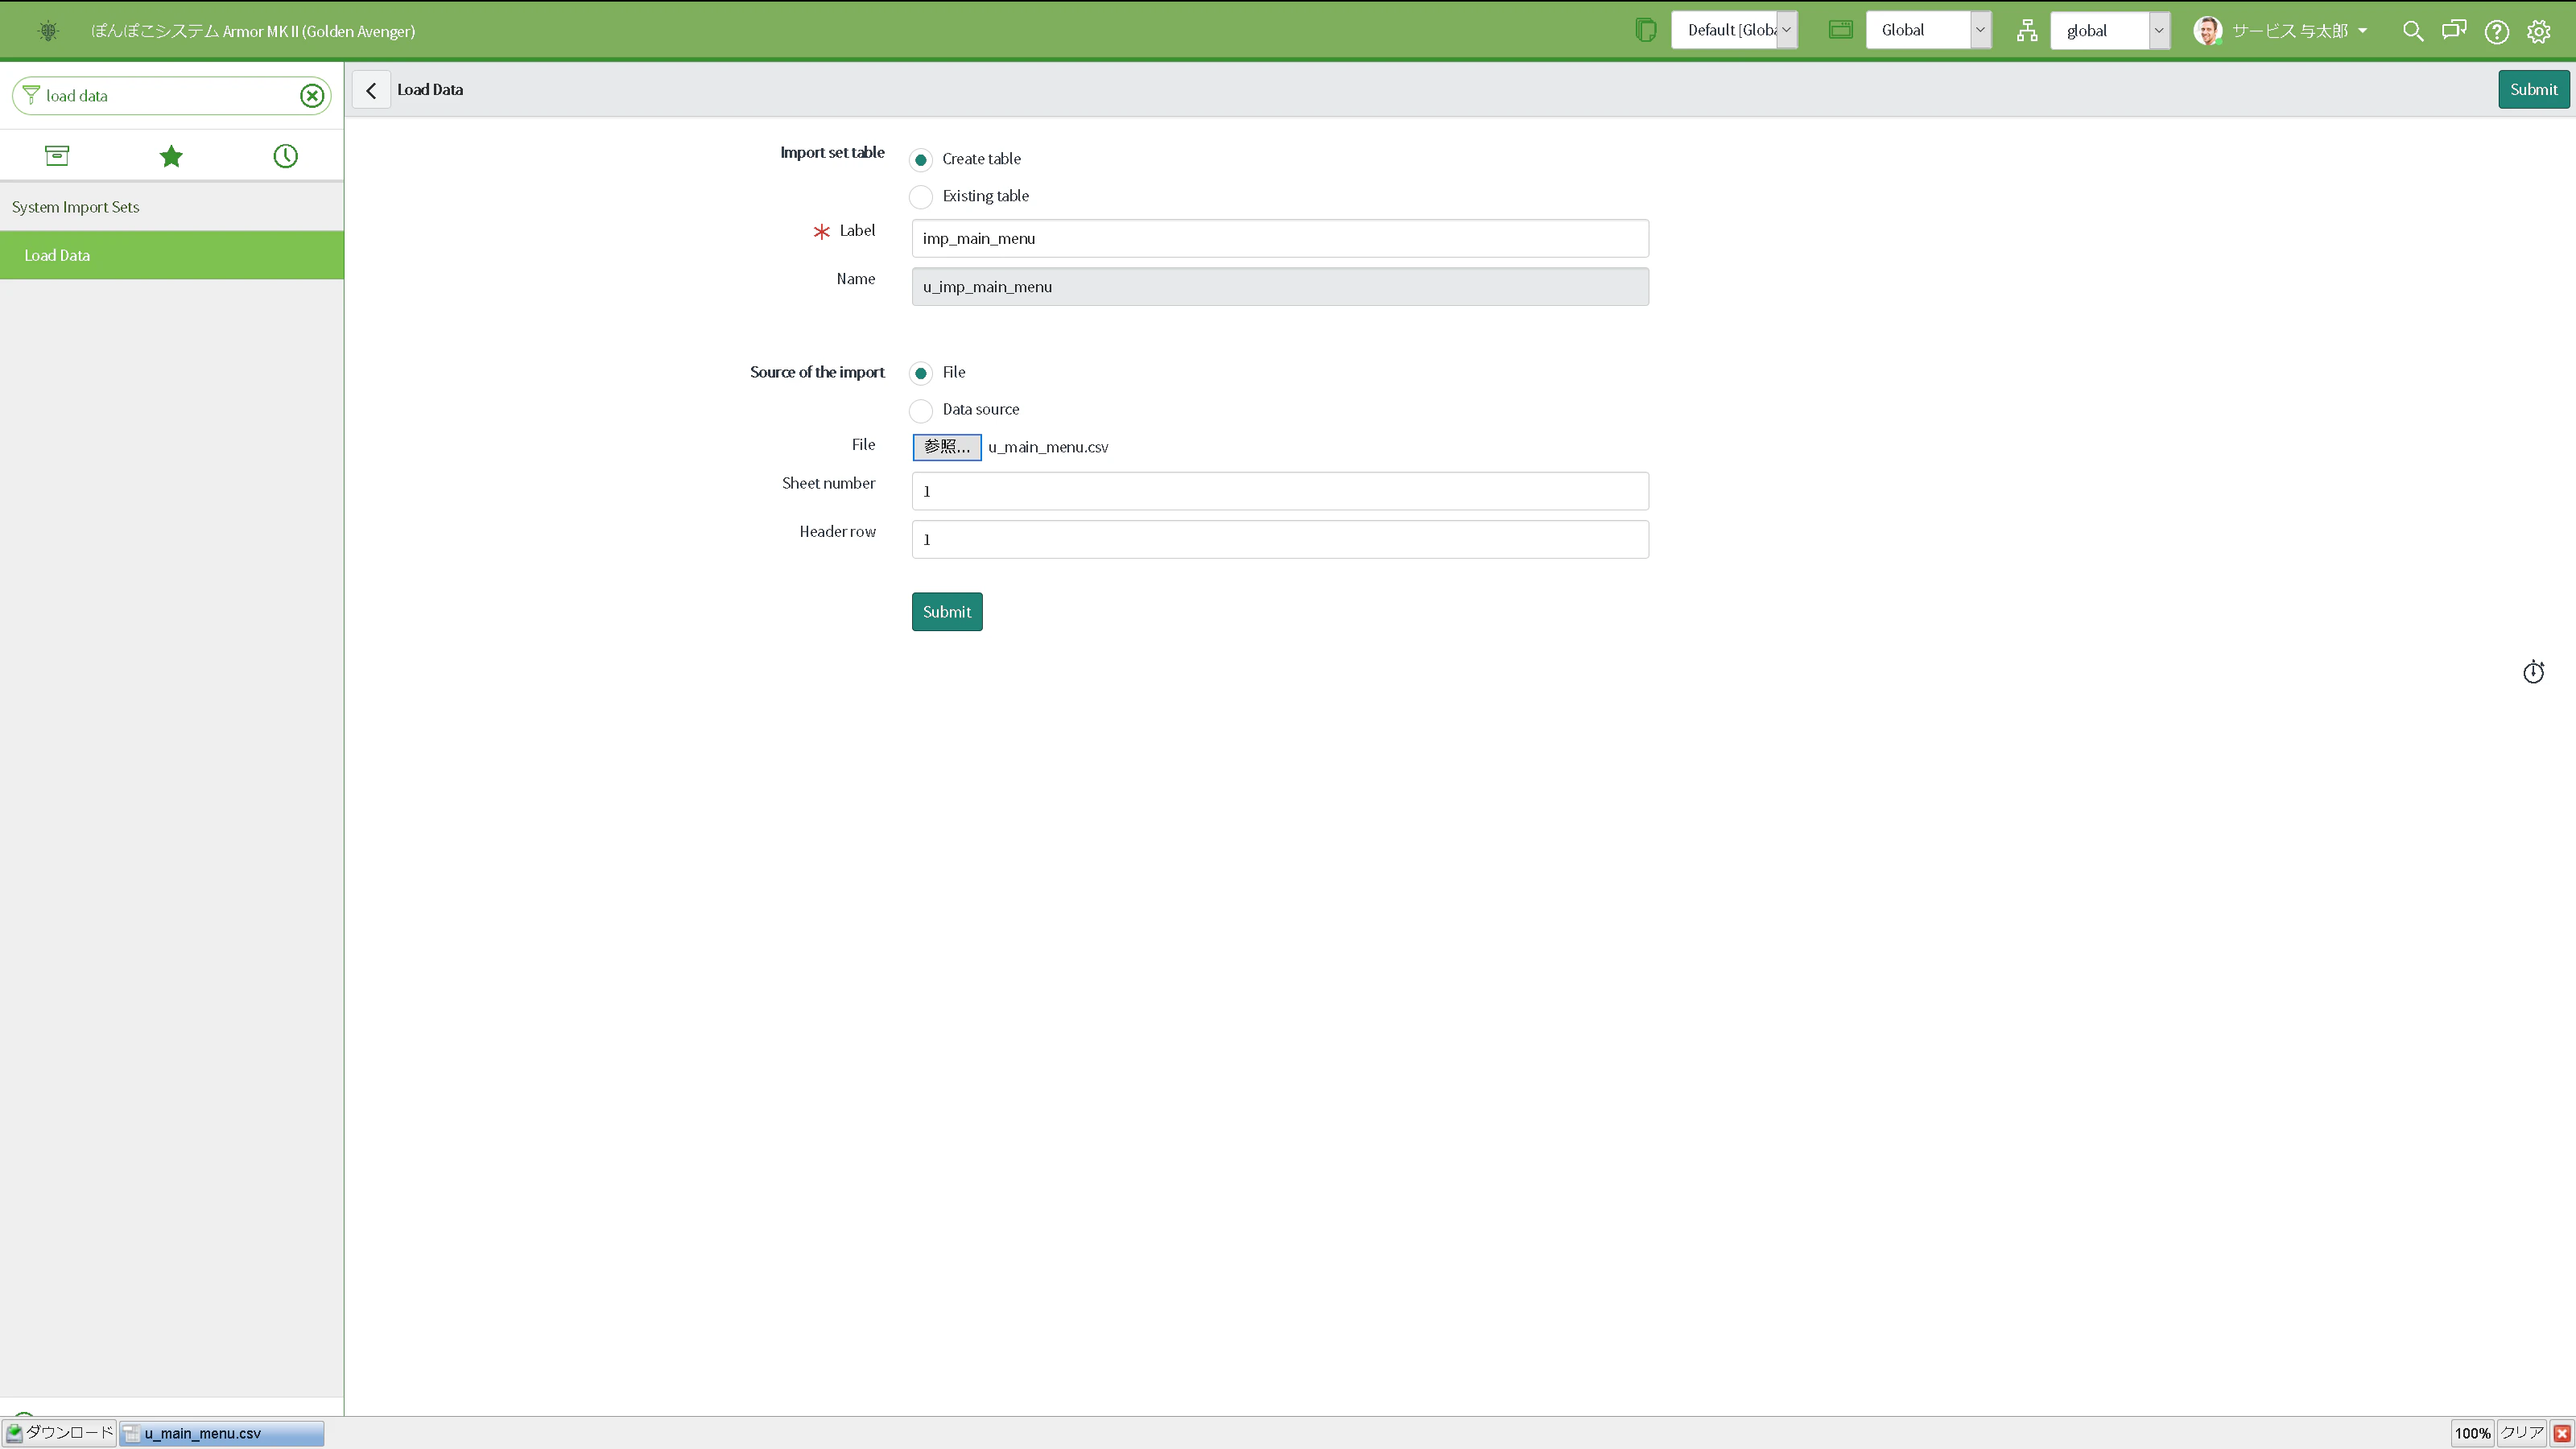Image resolution: width=2576 pixels, height=1449 pixels.
Task: Click the update set icon beside Default dropdown
Action: (1645, 30)
